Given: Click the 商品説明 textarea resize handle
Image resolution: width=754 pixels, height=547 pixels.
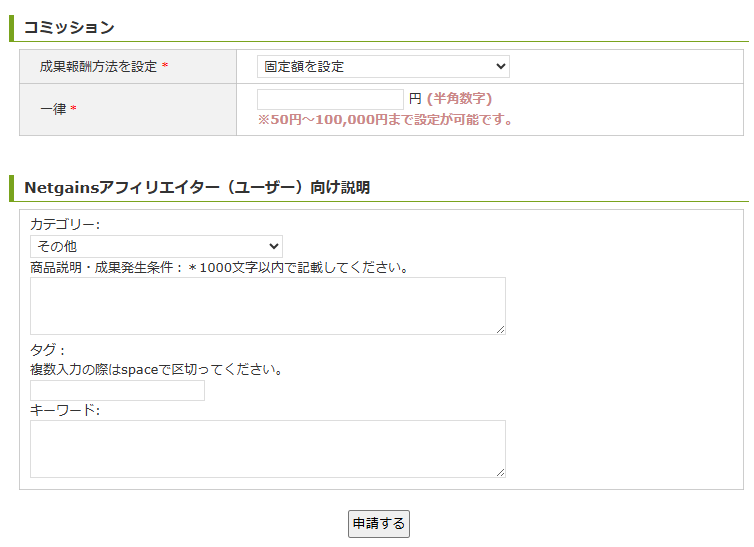Looking at the screenshot, I should coord(500,329).
